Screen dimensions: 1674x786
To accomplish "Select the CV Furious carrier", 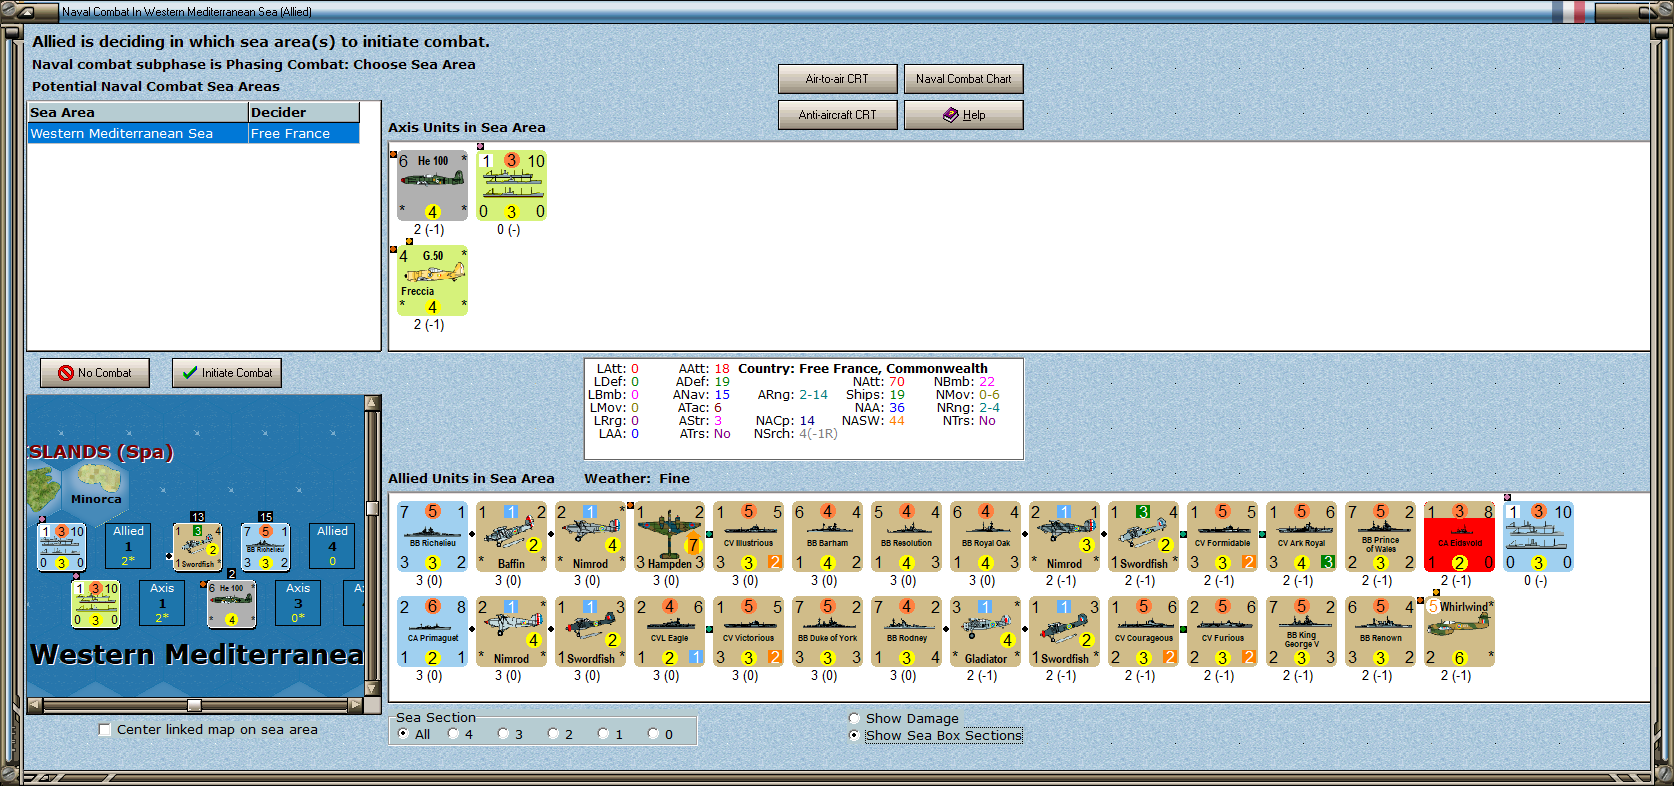I will [x=1222, y=632].
